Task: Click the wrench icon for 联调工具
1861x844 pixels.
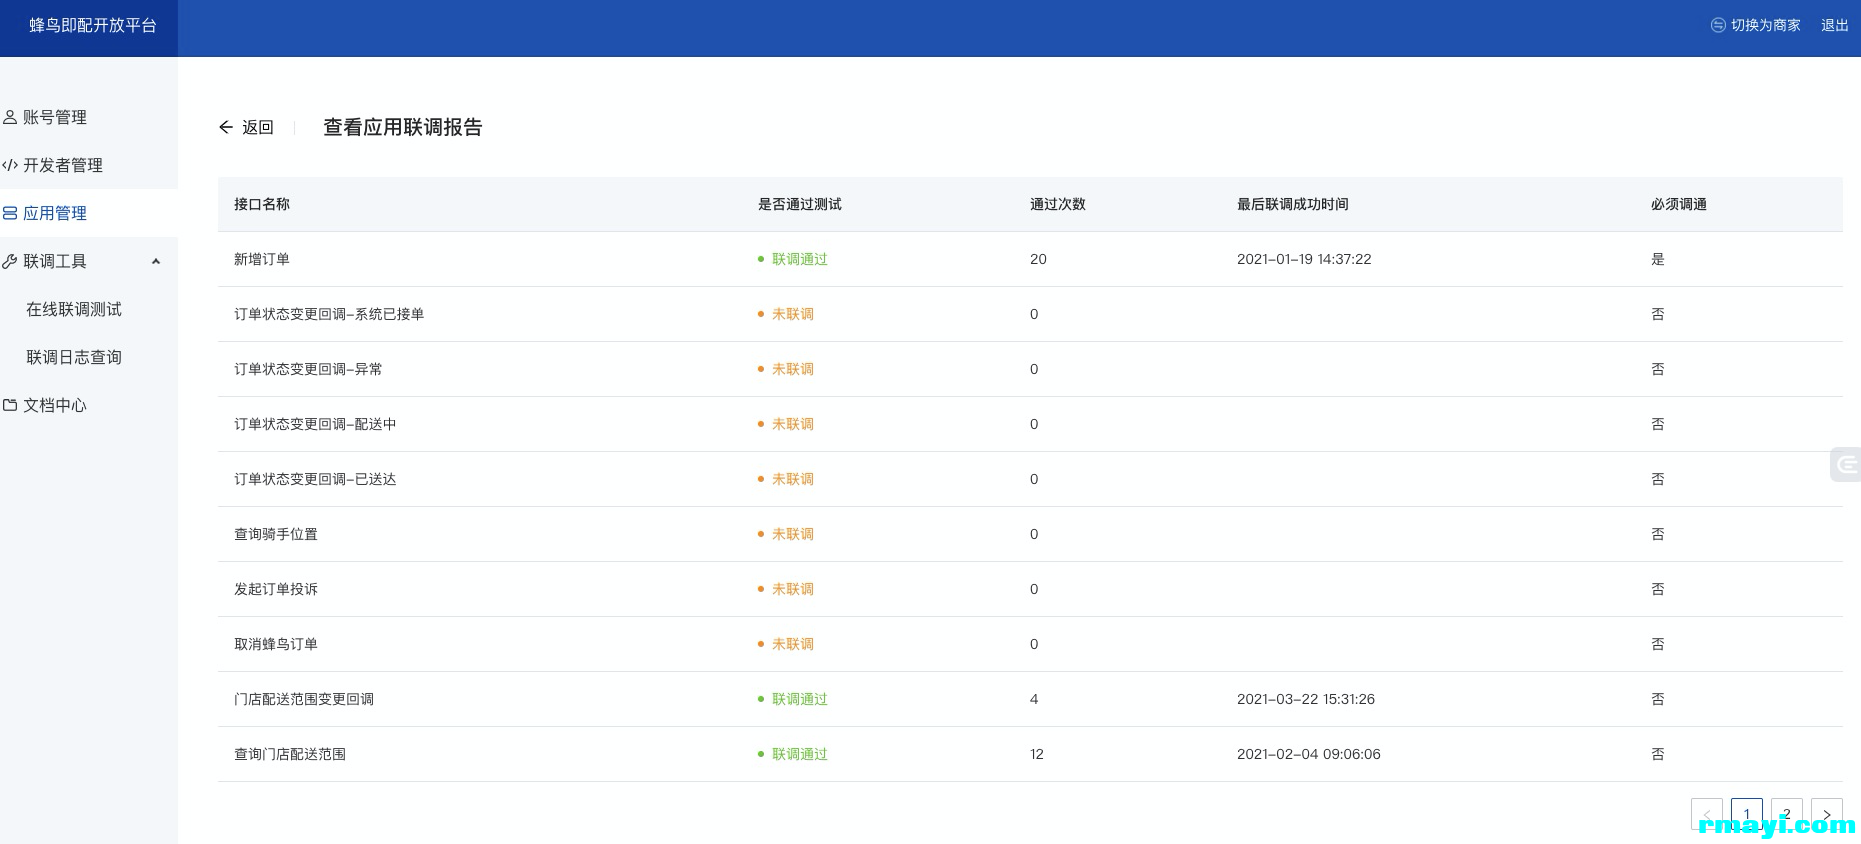Action: pyautogui.click(x=10, y=261)
